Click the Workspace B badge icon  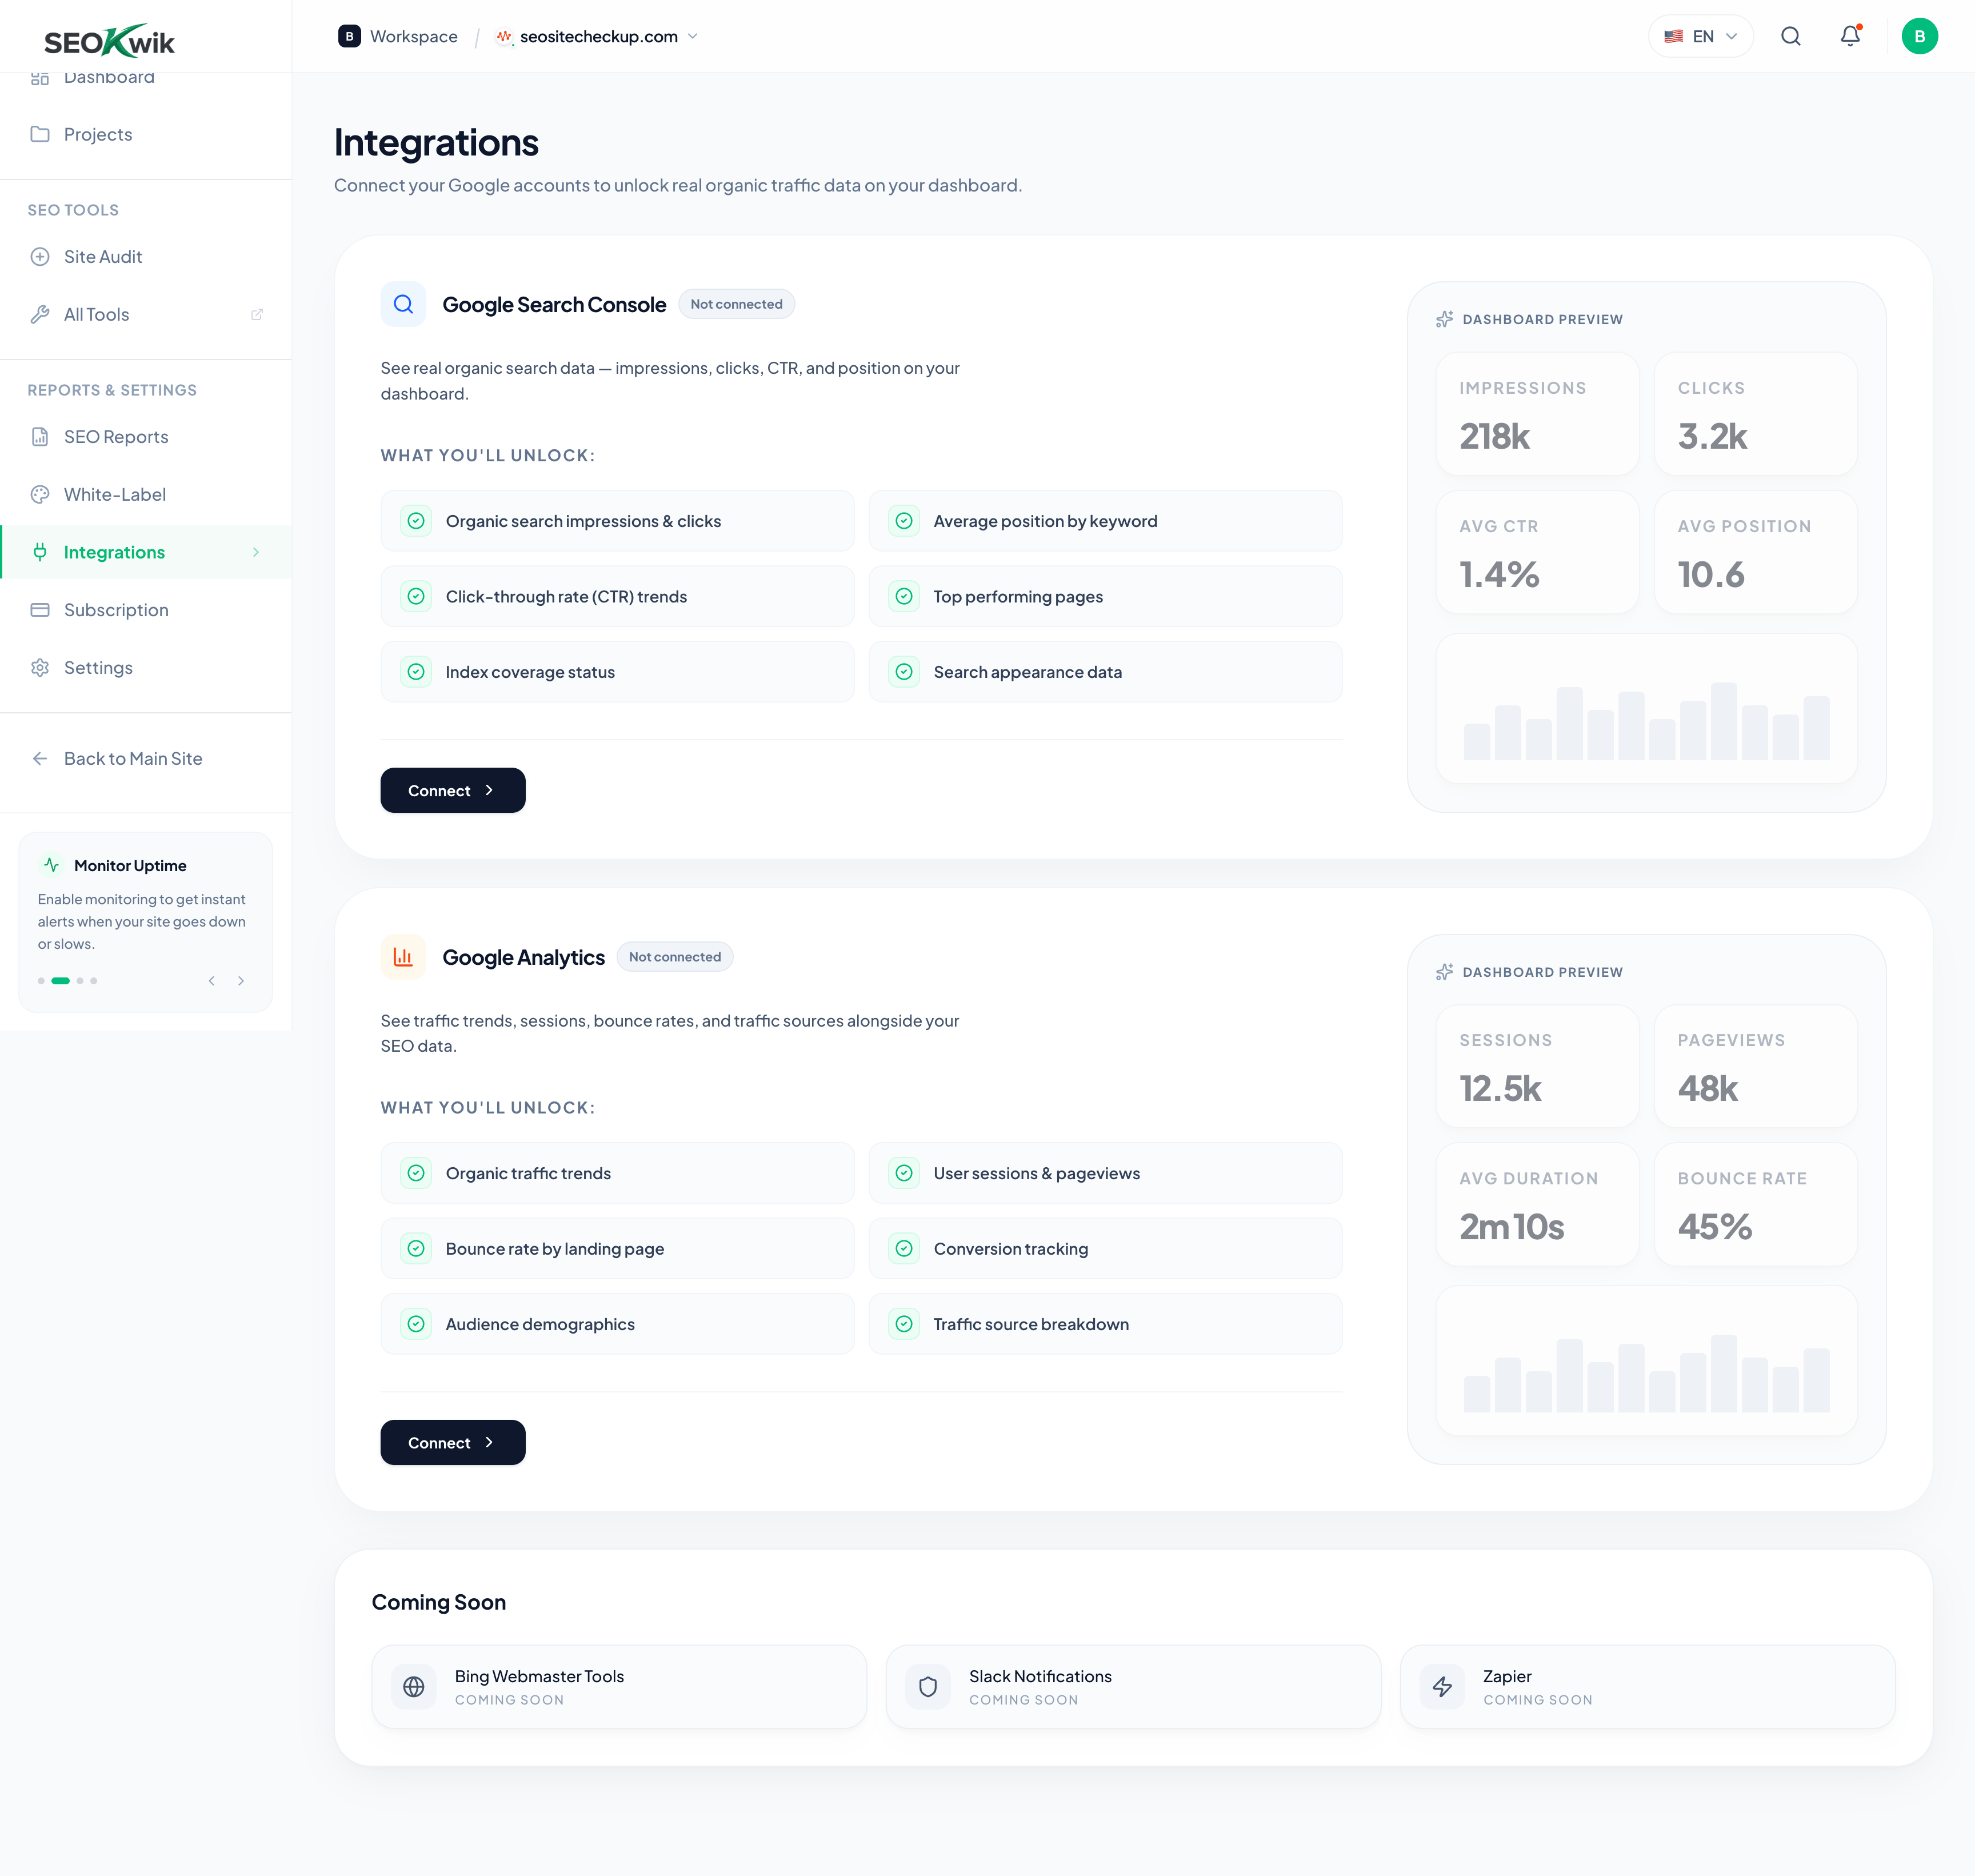[349, 37]
